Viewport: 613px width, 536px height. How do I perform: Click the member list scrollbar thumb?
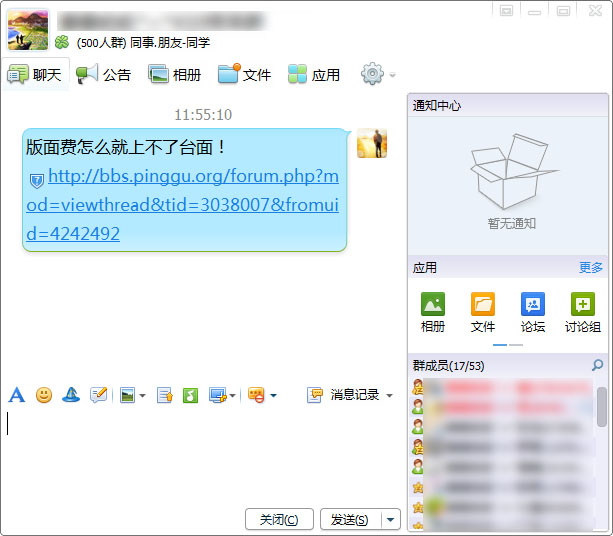coord(602,407)
